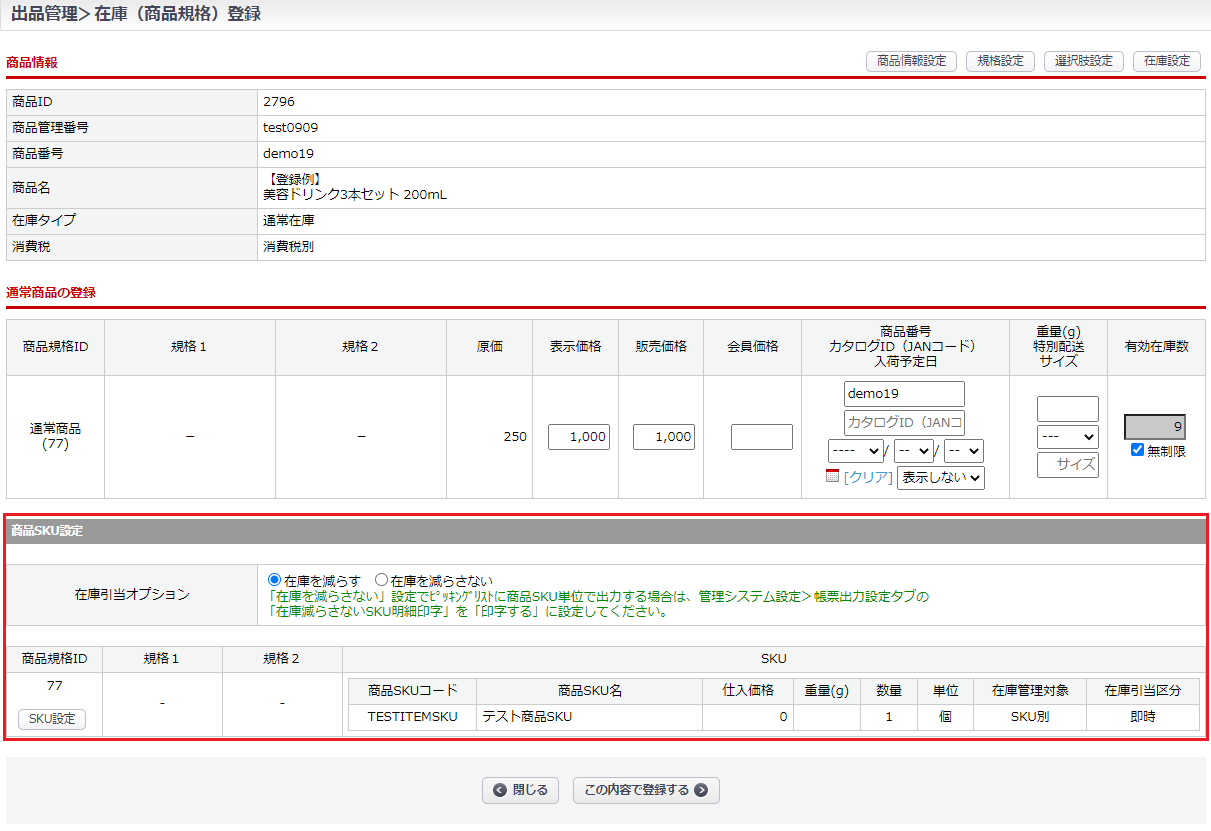Check the 無制限 unlimited stock checkbox

[1137, 450]
